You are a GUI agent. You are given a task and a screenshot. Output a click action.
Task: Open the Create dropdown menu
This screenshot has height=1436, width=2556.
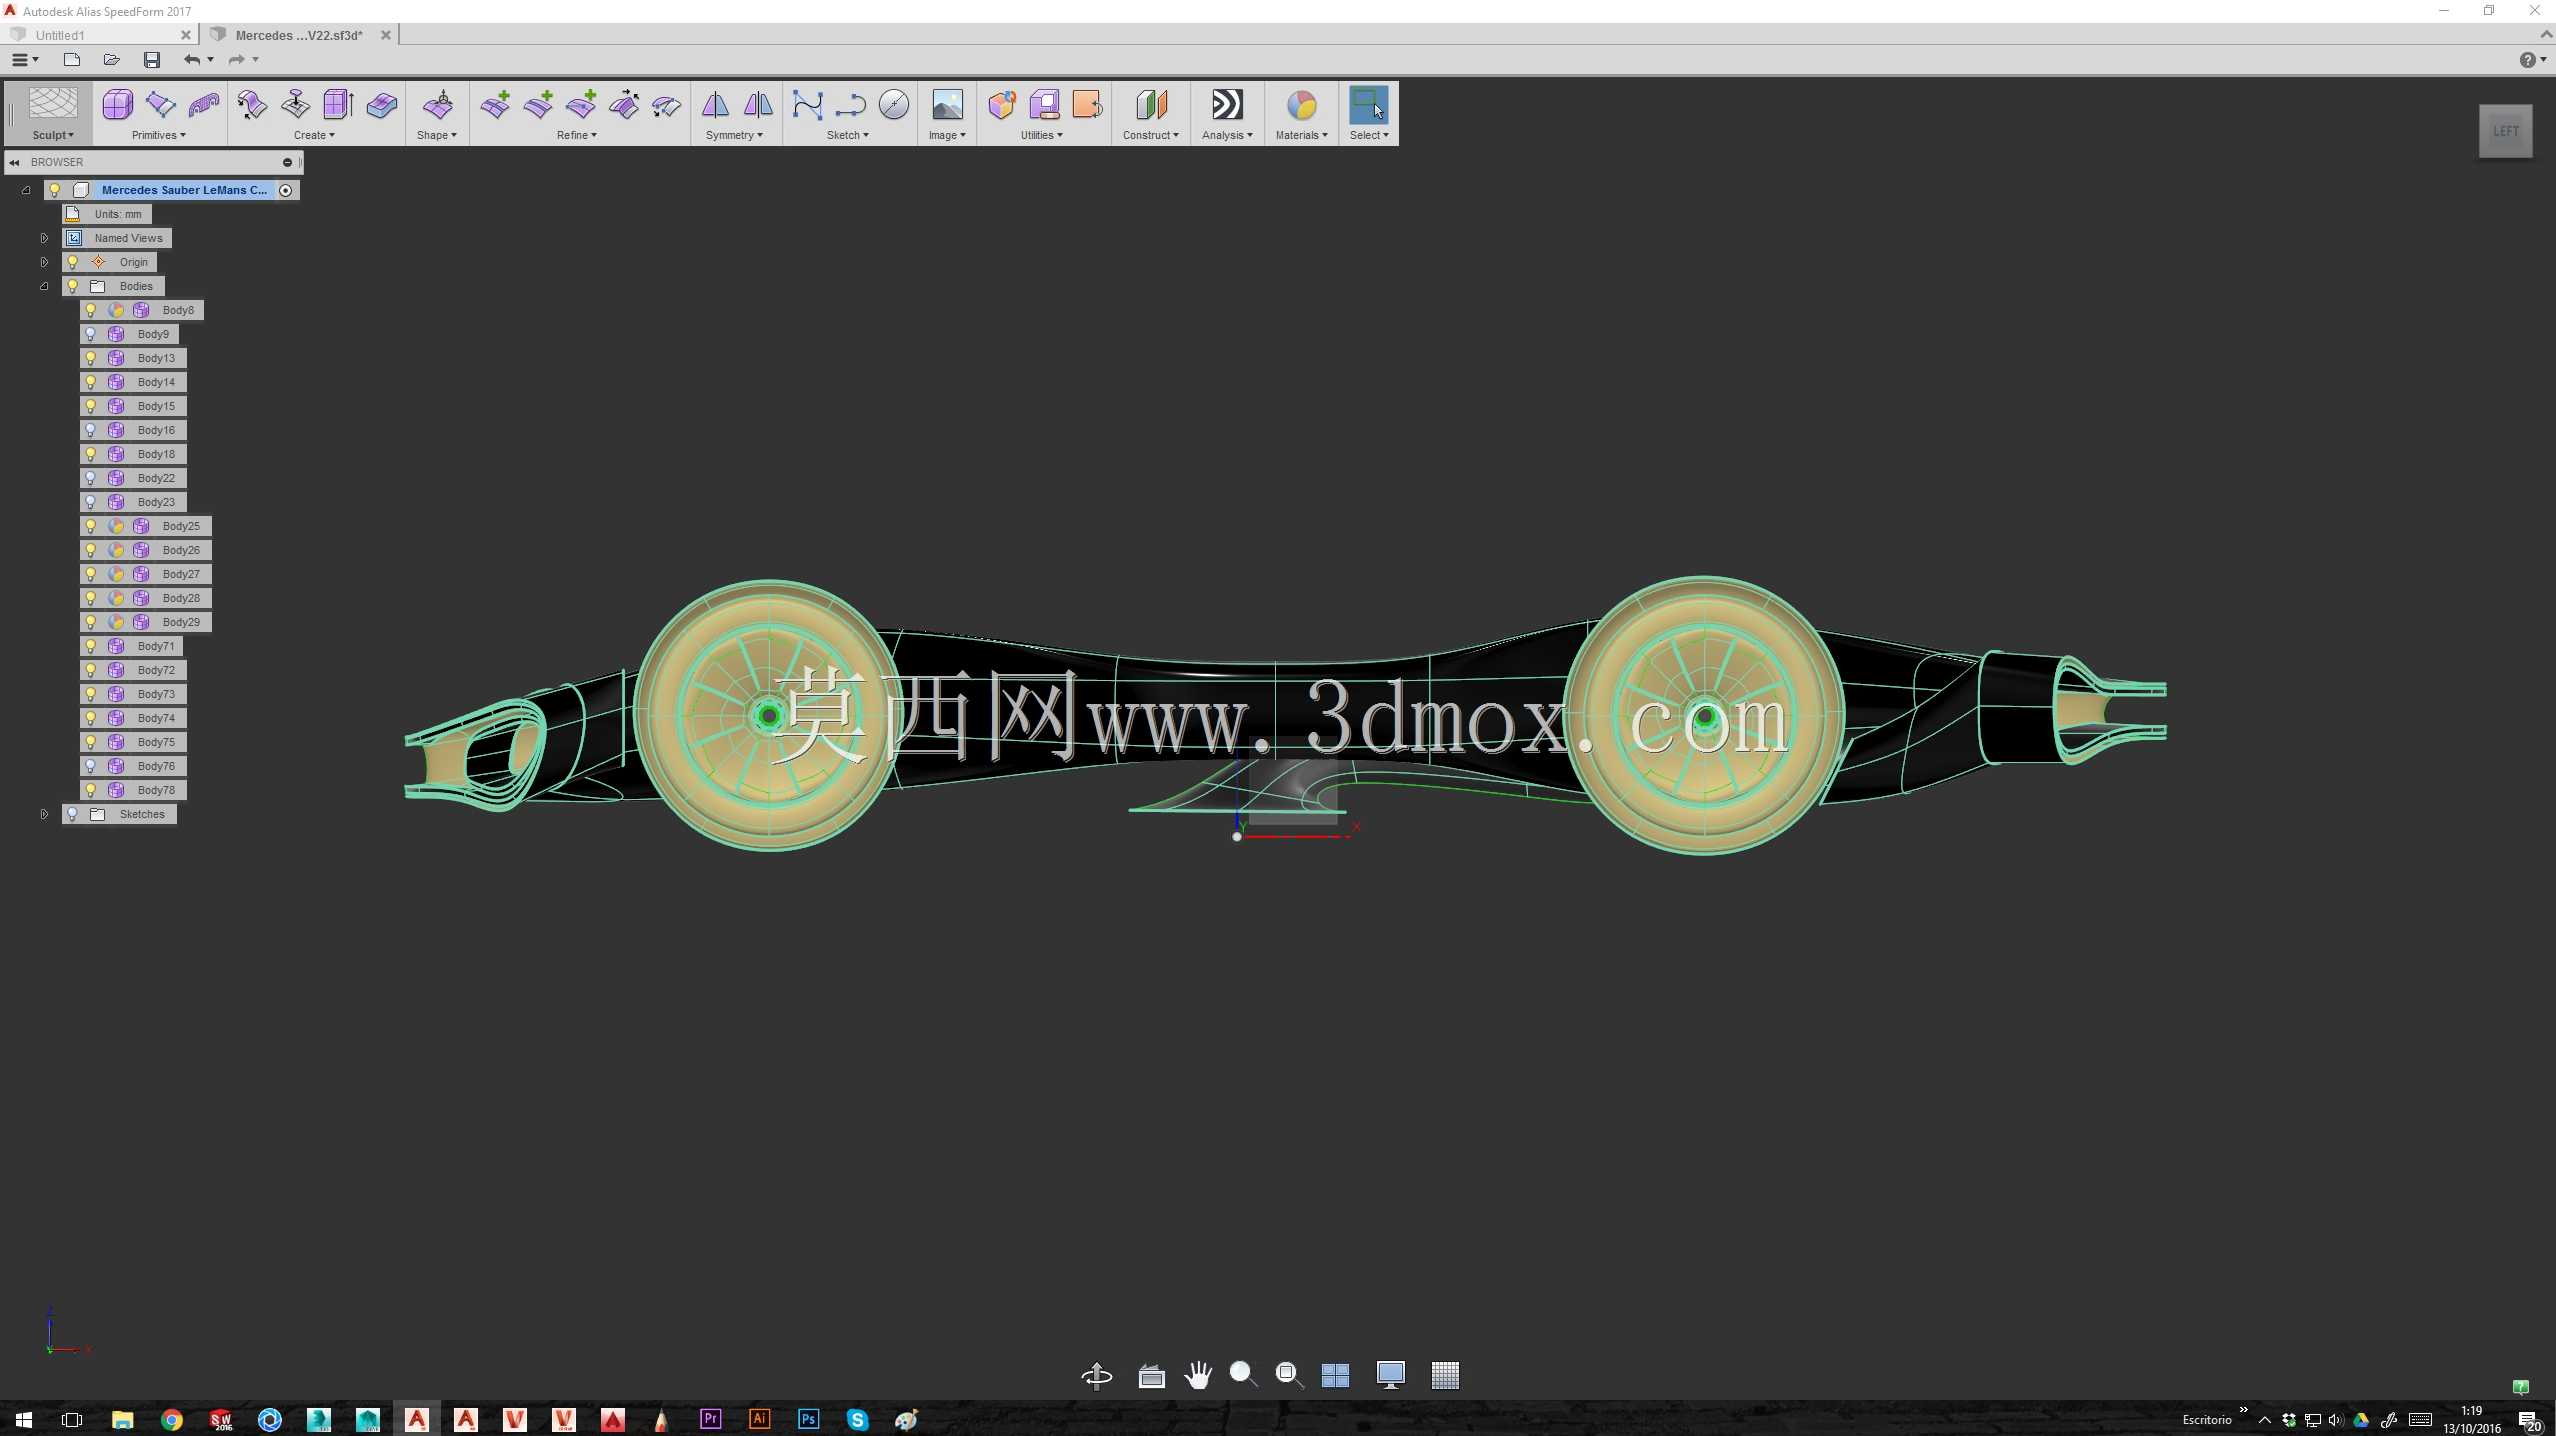[314, 135]
